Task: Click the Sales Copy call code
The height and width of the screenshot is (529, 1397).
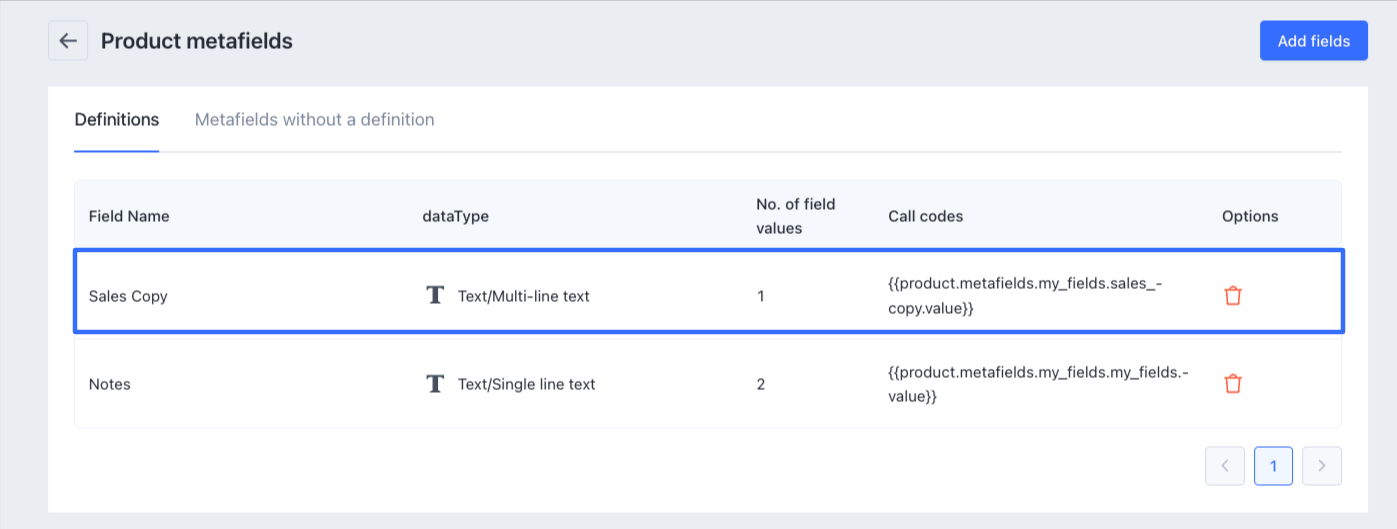Action: tap(1025, 296)
